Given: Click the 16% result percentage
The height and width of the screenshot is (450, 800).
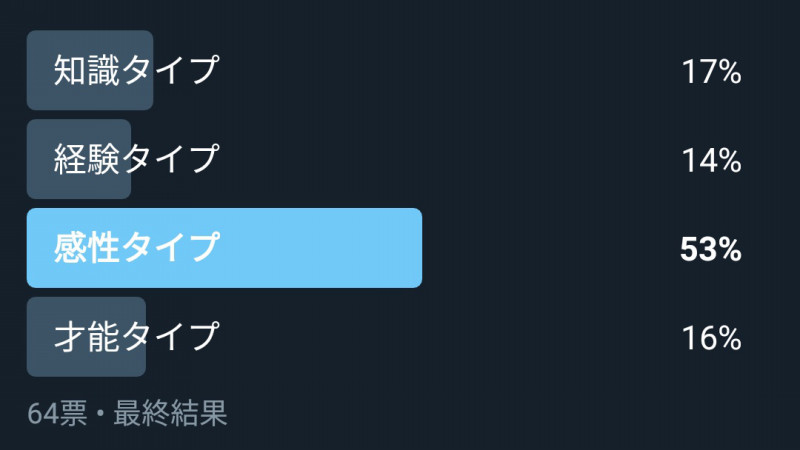Looking at the screenshot, I should pyautogui.click(x=711, y=338).
